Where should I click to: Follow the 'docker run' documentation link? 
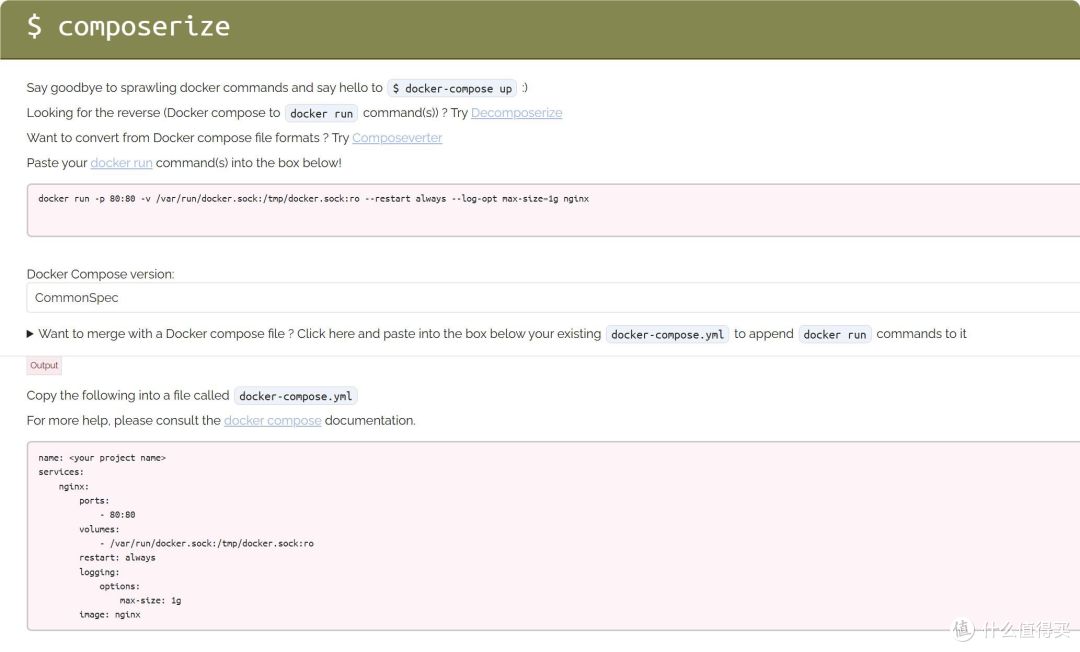pos(121,163)
